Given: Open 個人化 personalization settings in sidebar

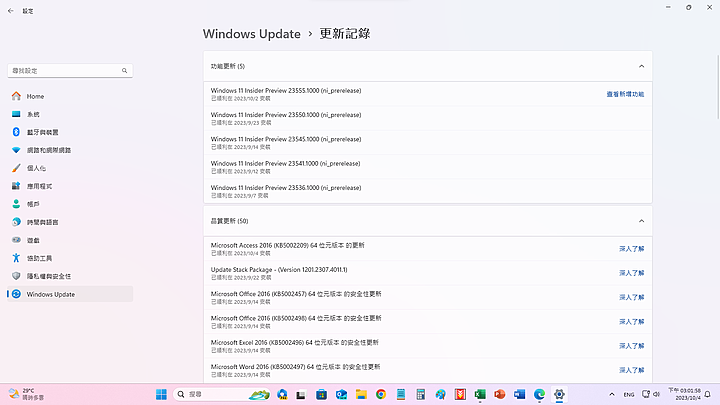Looking at the screenshot, I should pyautogui.click(x=70, y=168).
